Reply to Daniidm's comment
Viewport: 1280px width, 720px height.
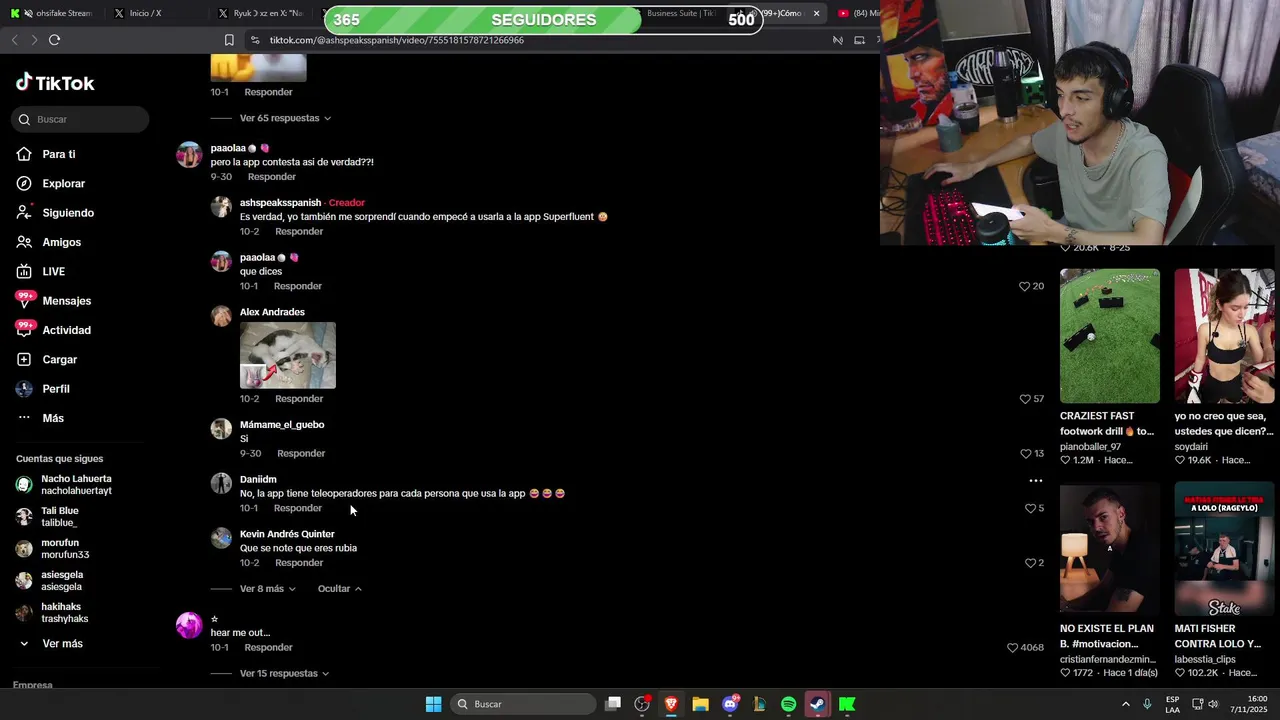tap(298, 508)
